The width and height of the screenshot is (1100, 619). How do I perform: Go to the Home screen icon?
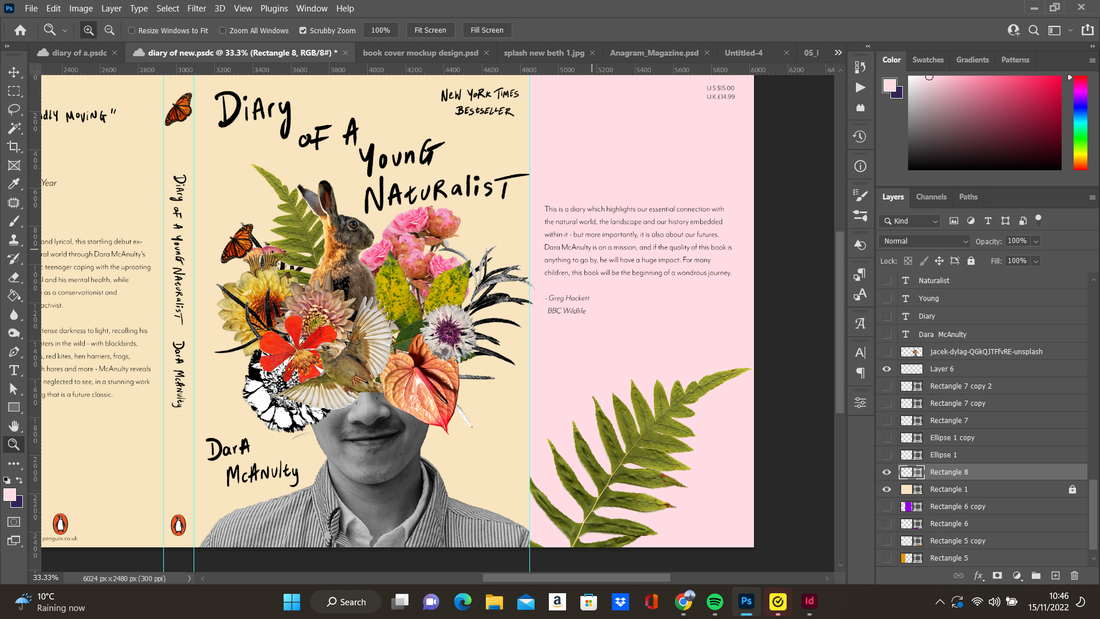(x=20, y=30)
